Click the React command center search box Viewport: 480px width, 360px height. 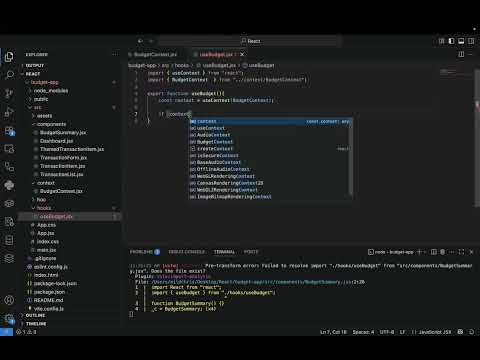[x=250, y=41]
